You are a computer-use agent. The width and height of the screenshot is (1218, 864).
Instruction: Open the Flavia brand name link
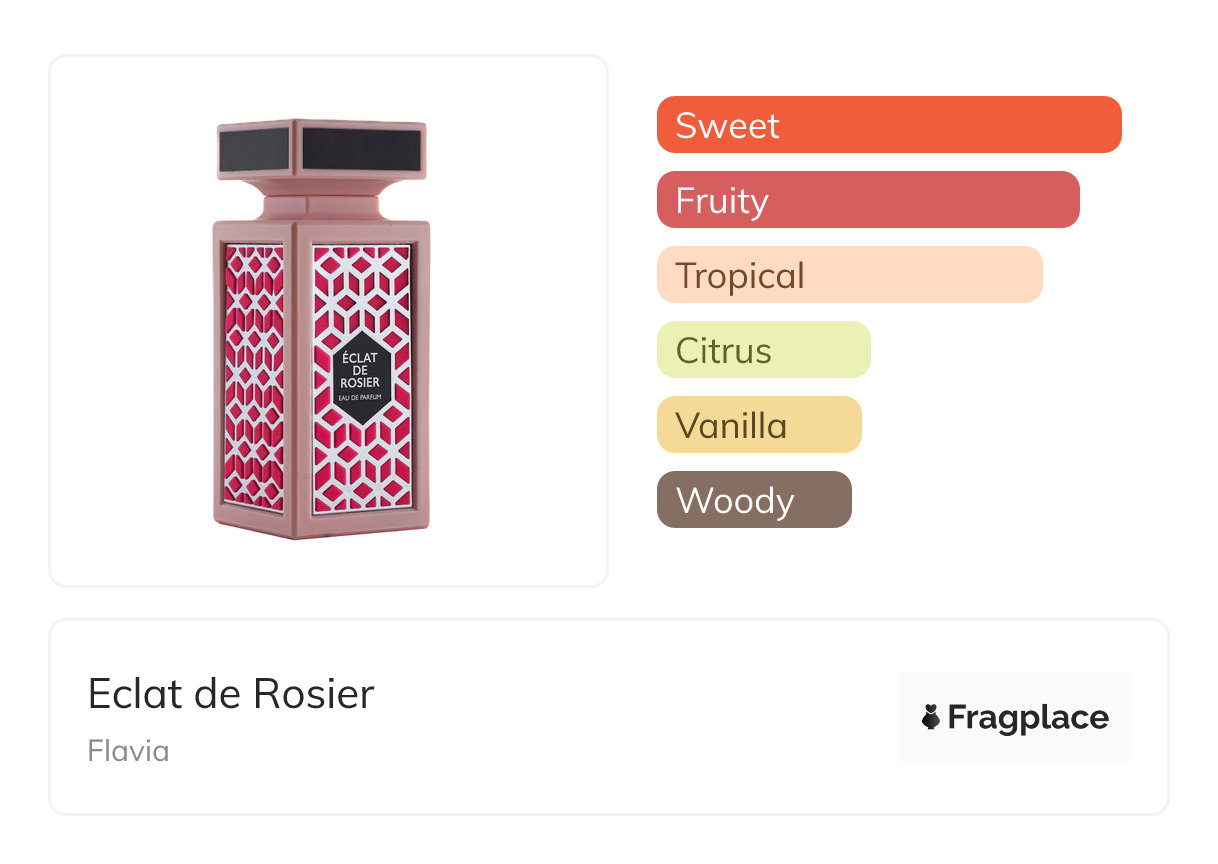click(128, 751)
